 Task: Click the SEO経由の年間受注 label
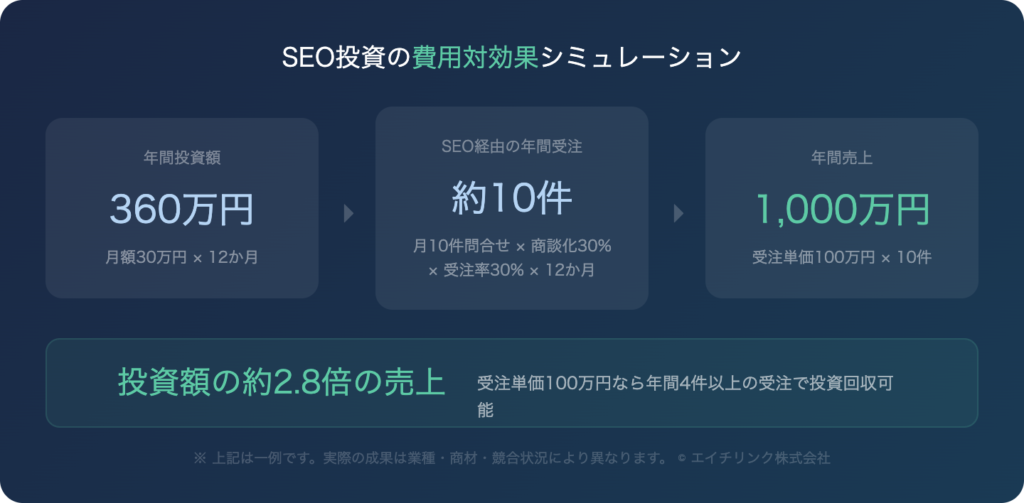512,146
